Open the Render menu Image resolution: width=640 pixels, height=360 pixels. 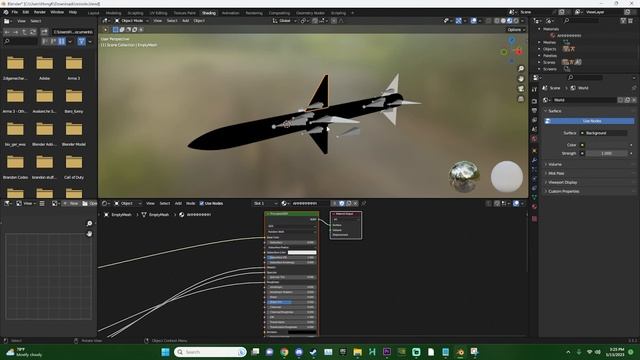pos(40,12)
